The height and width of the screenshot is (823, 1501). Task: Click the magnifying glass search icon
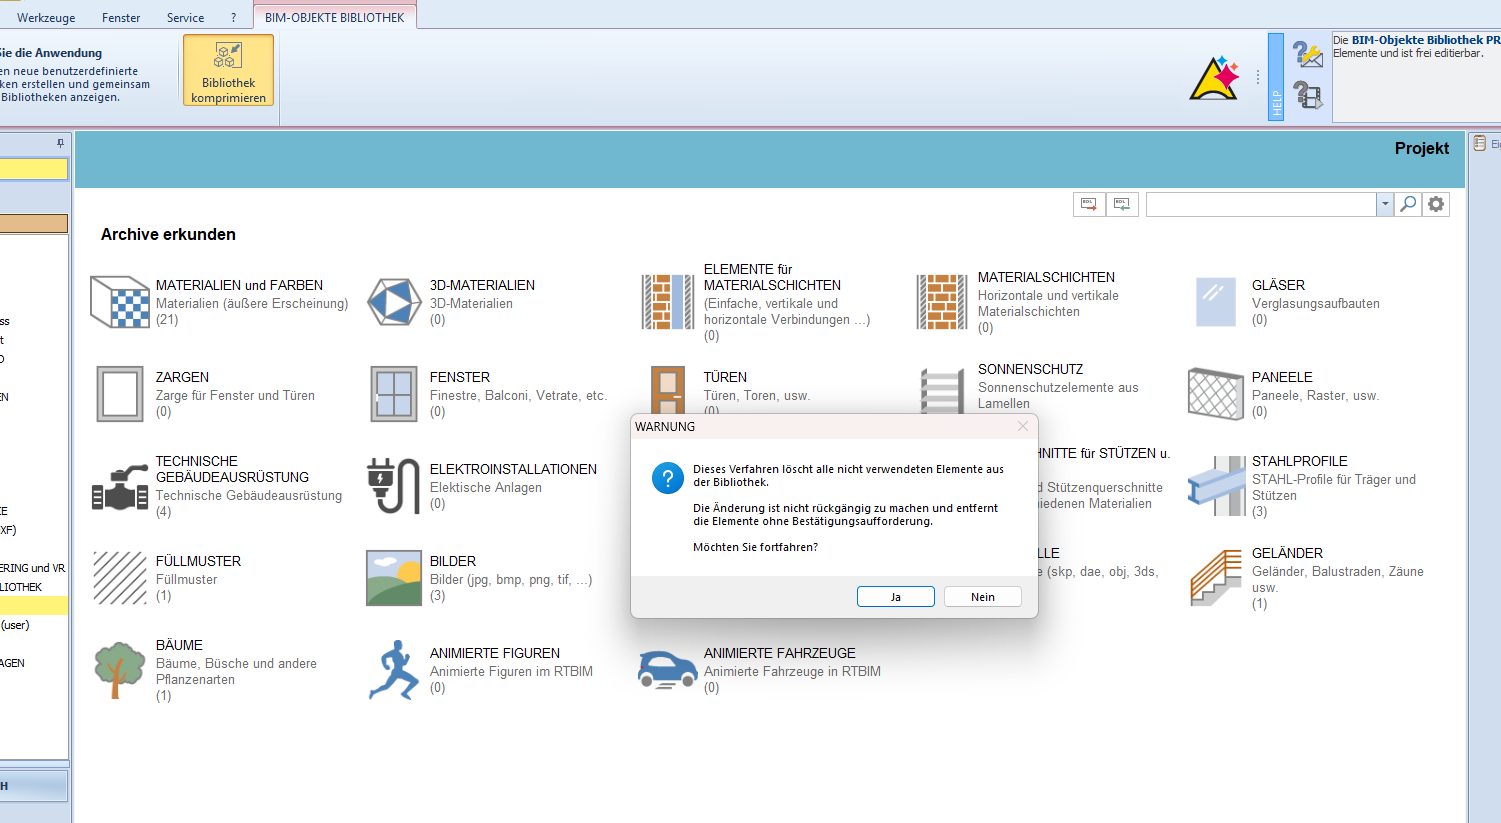pos(1408,204)
